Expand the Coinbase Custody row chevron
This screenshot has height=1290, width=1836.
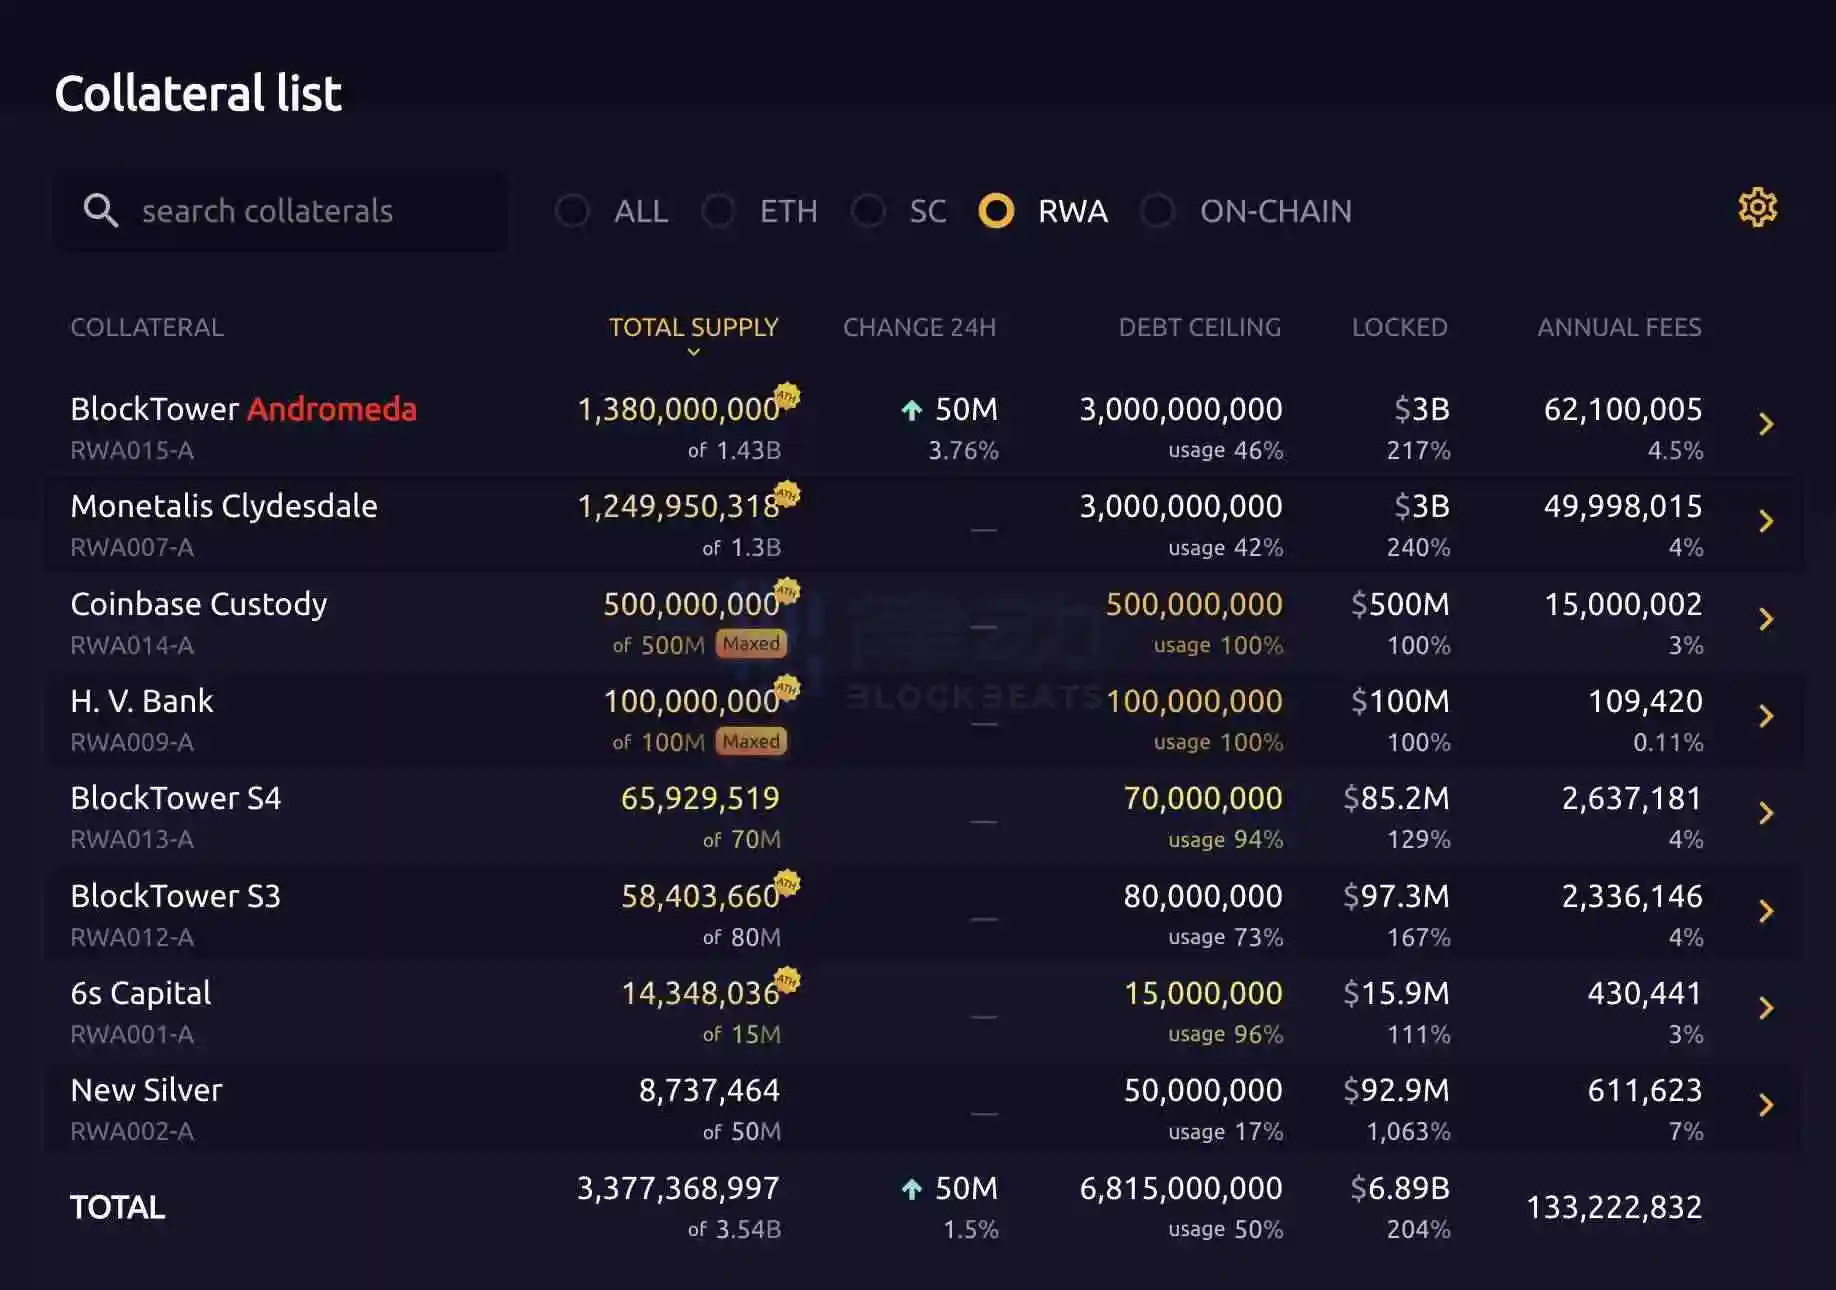click(x=1766, y=619)
